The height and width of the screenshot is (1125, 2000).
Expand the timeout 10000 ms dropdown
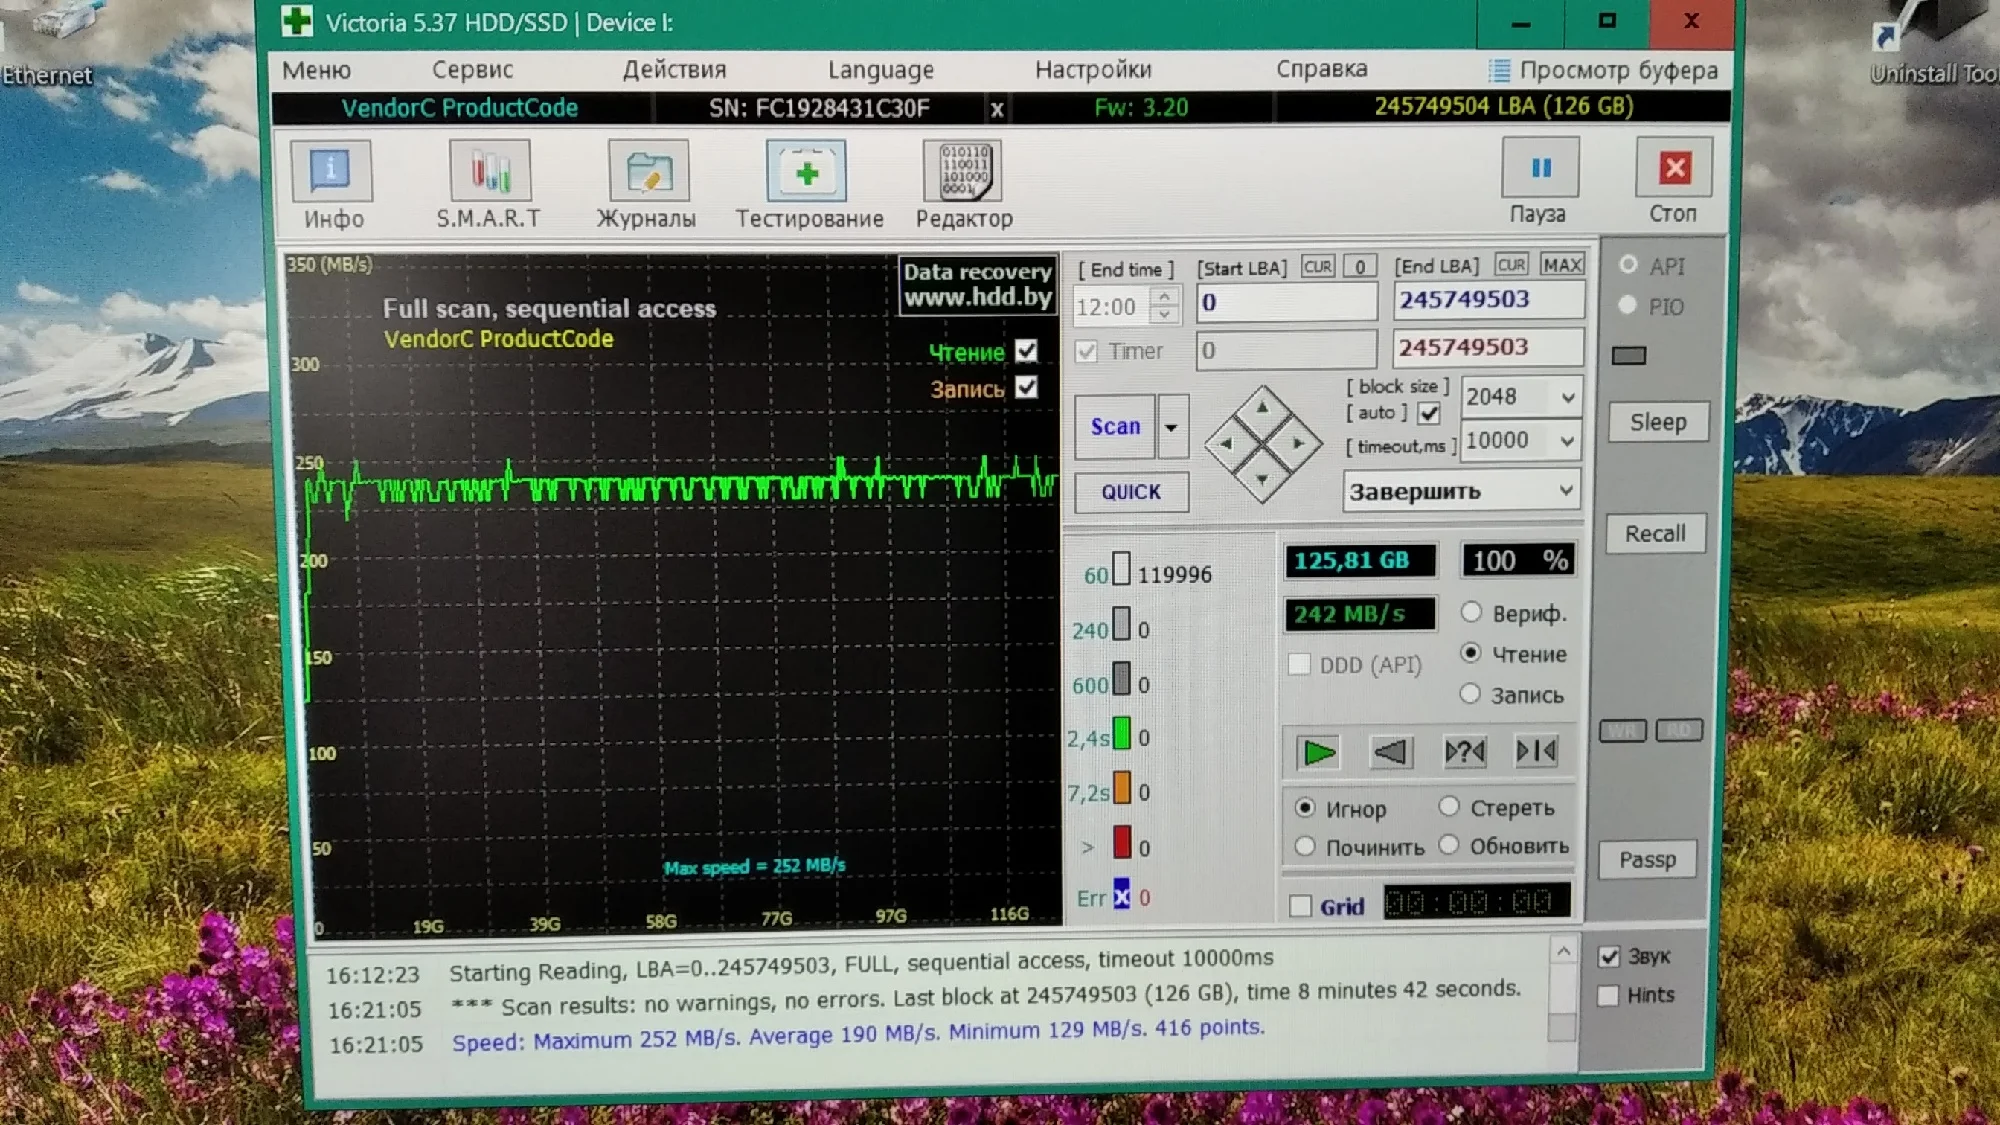1566,440
